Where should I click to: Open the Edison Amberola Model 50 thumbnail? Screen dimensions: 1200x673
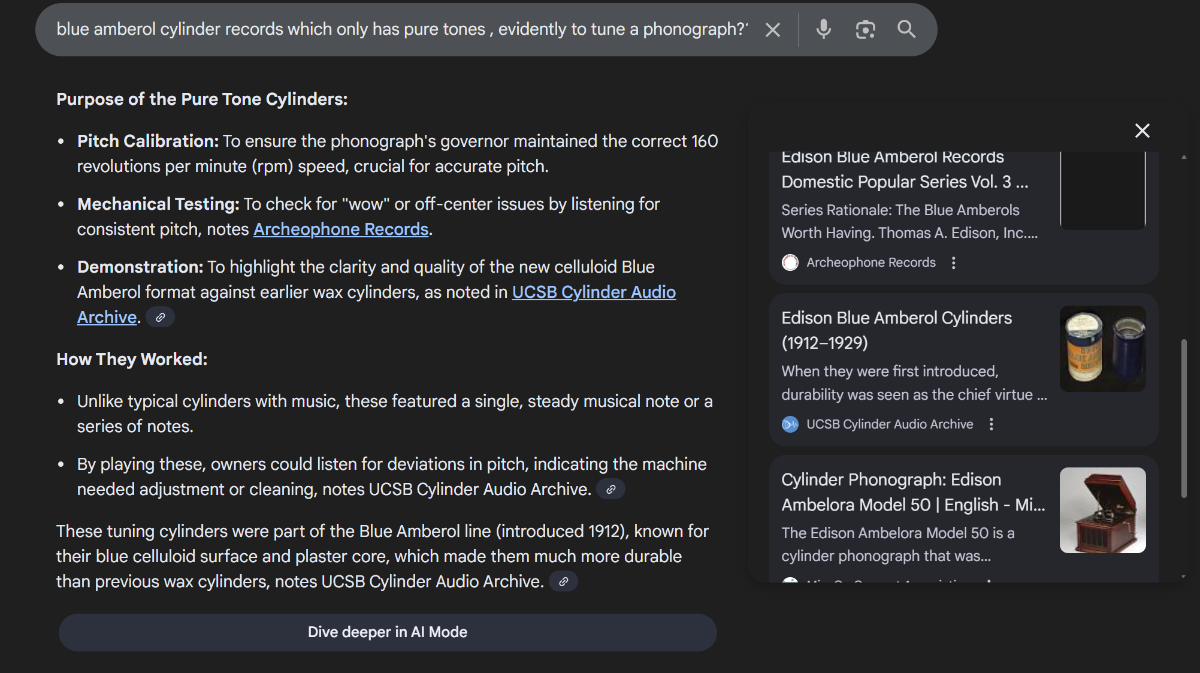(x=1102, y=510)
